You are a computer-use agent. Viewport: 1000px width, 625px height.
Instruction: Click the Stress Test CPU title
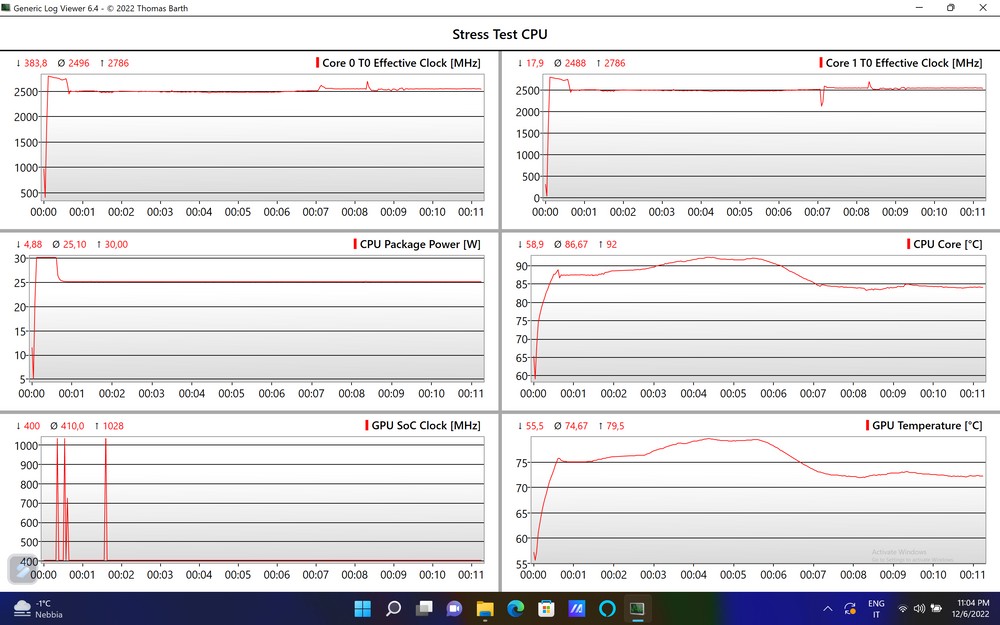[x=499, y=34]
